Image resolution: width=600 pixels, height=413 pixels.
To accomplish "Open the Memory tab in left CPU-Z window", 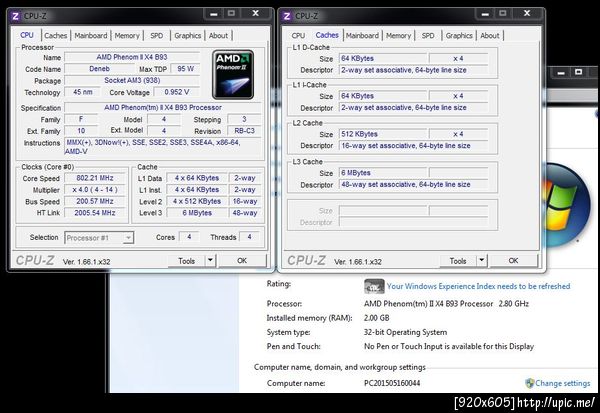I will click(127, 36).
